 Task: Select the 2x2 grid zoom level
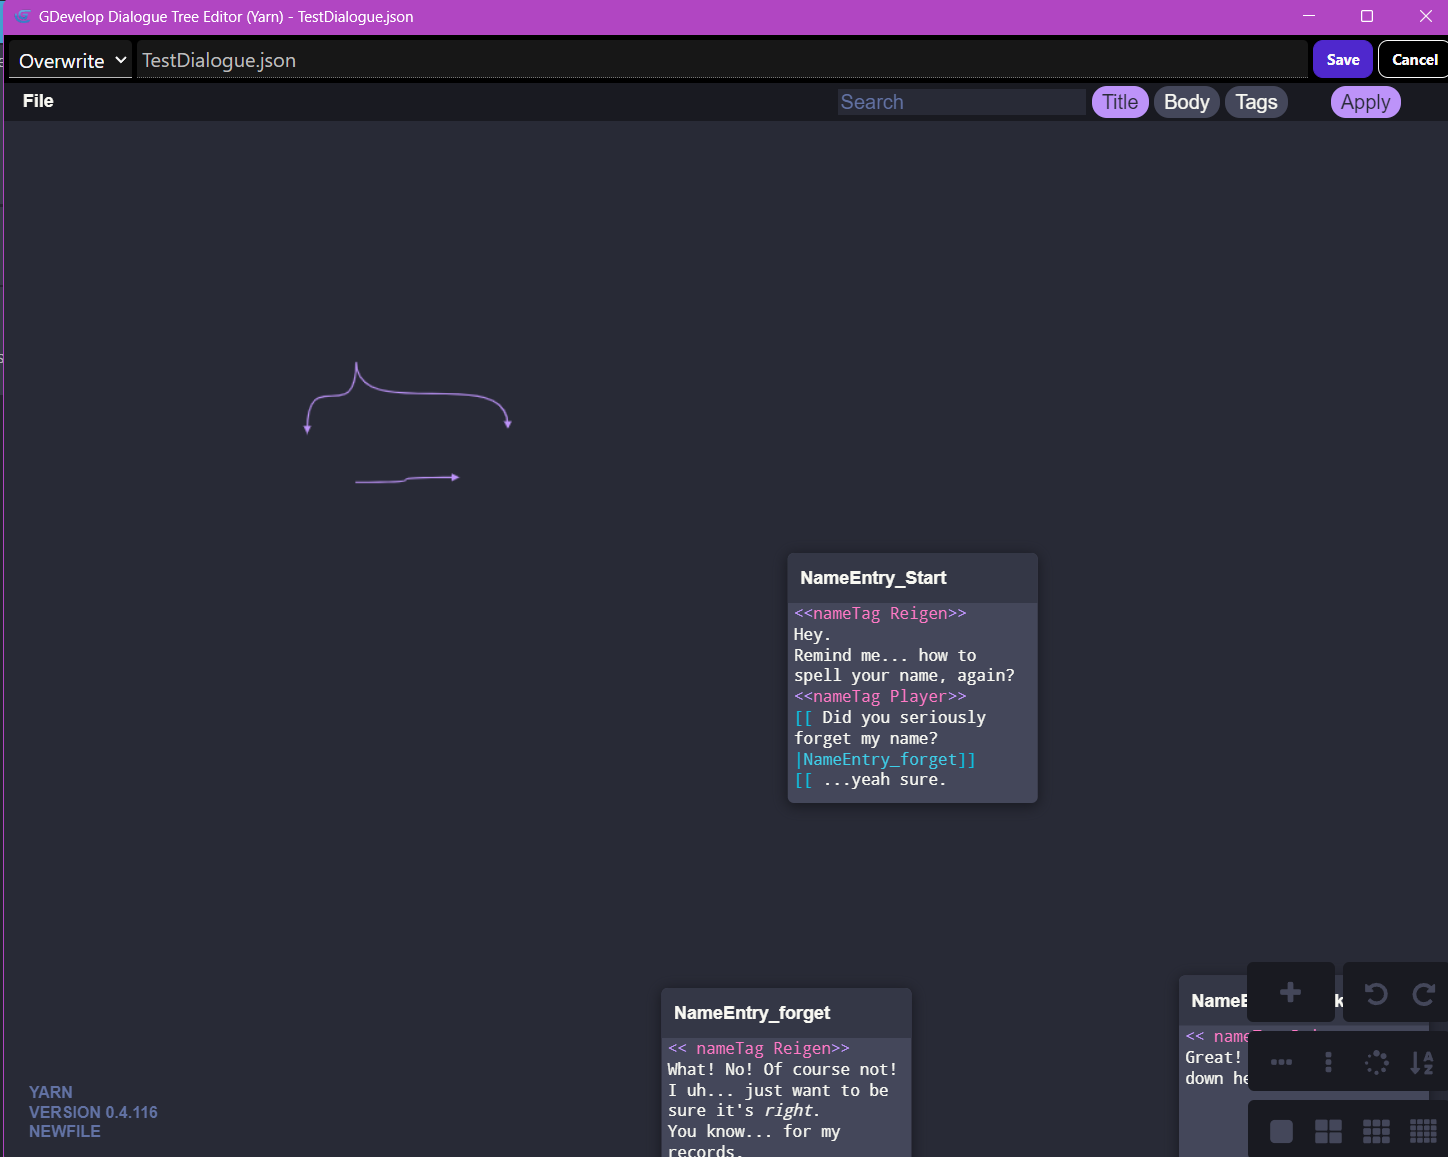[1328, 1130]
